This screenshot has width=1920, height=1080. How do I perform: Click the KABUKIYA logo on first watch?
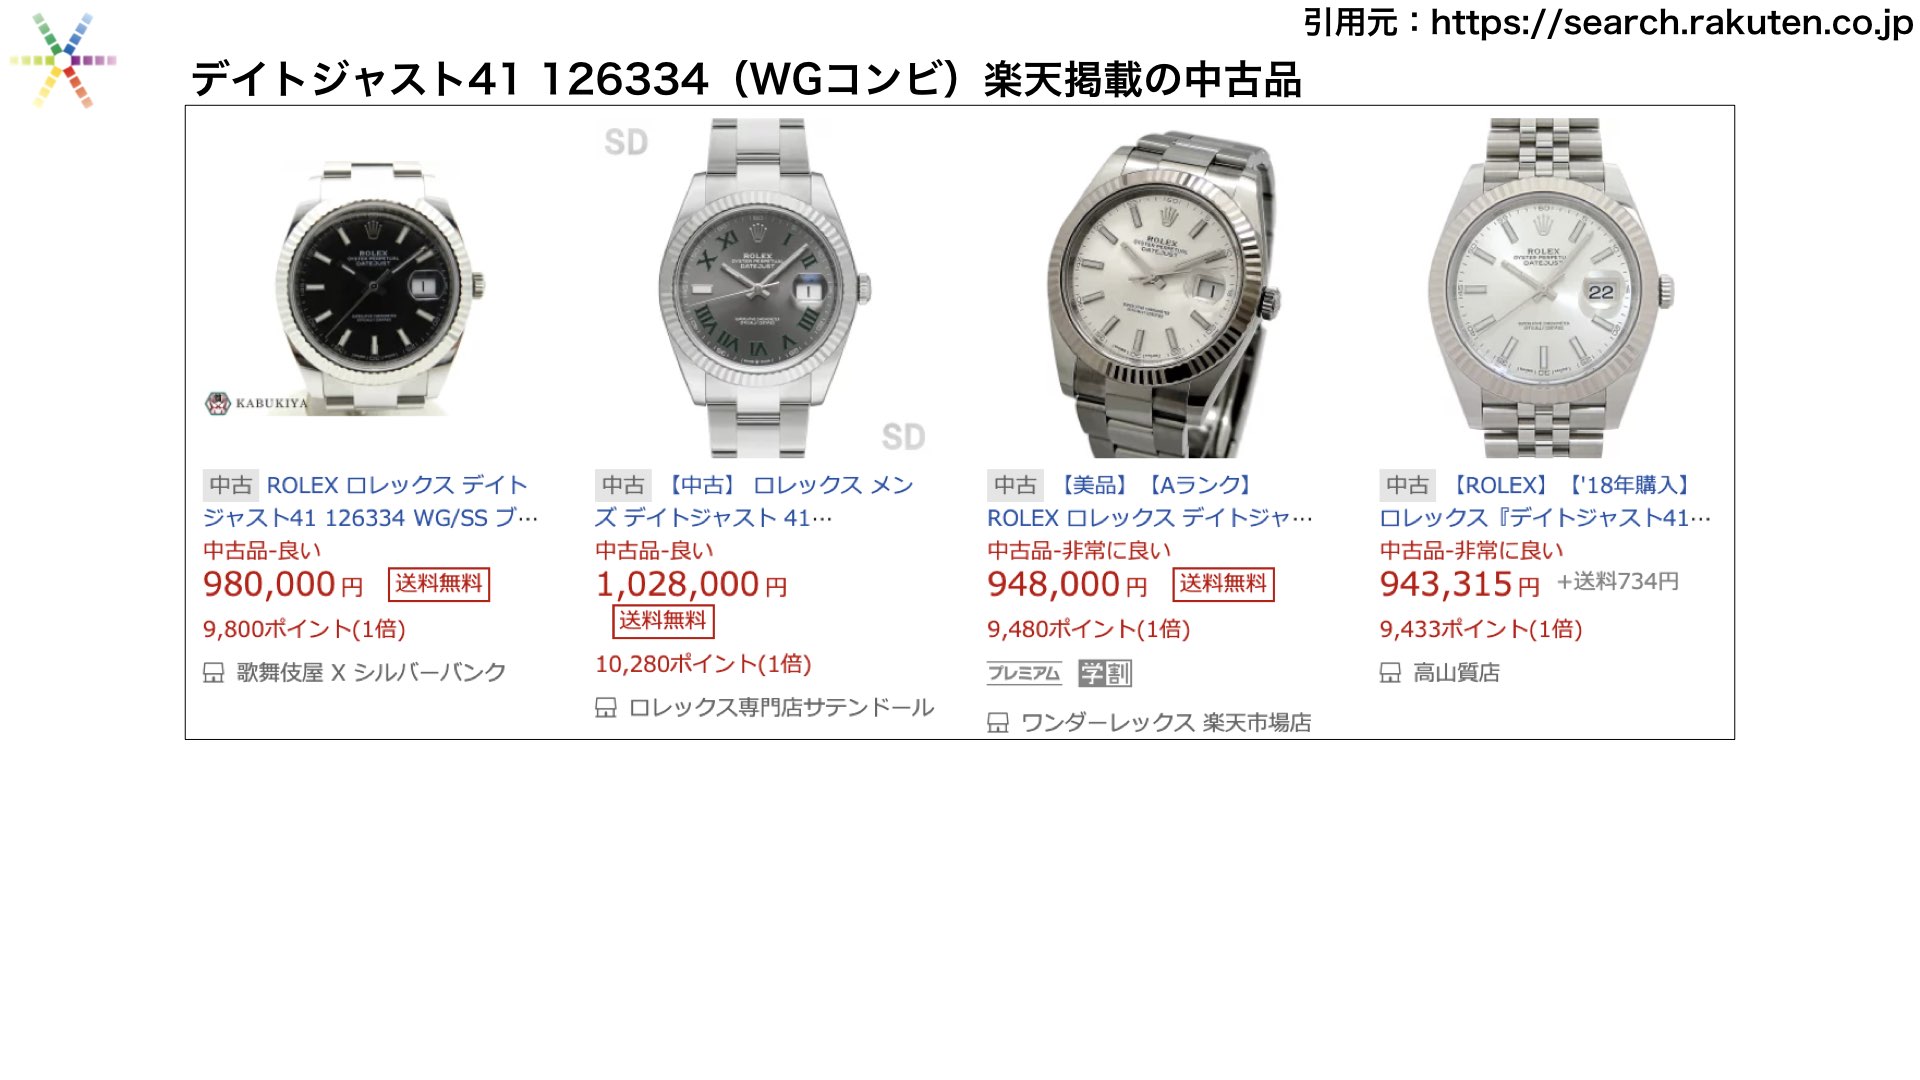point(257,403)
